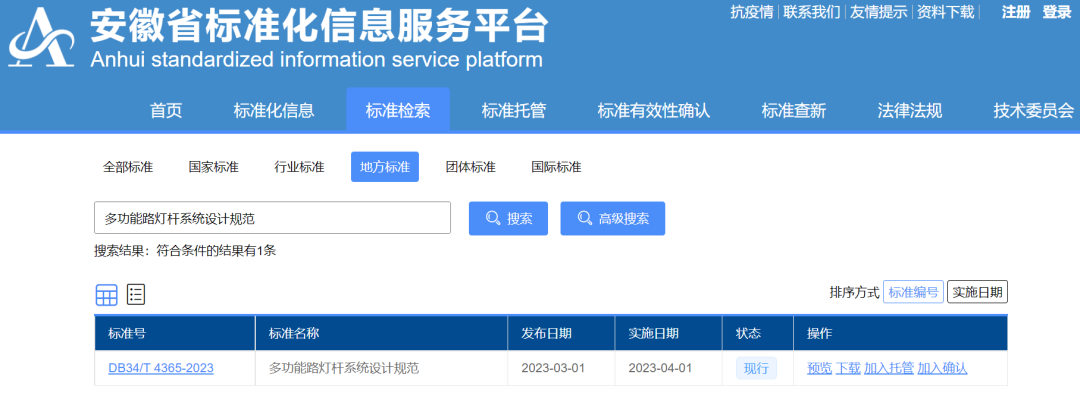
Task: Select the 全部标准 tab
Action: (128, 167)
